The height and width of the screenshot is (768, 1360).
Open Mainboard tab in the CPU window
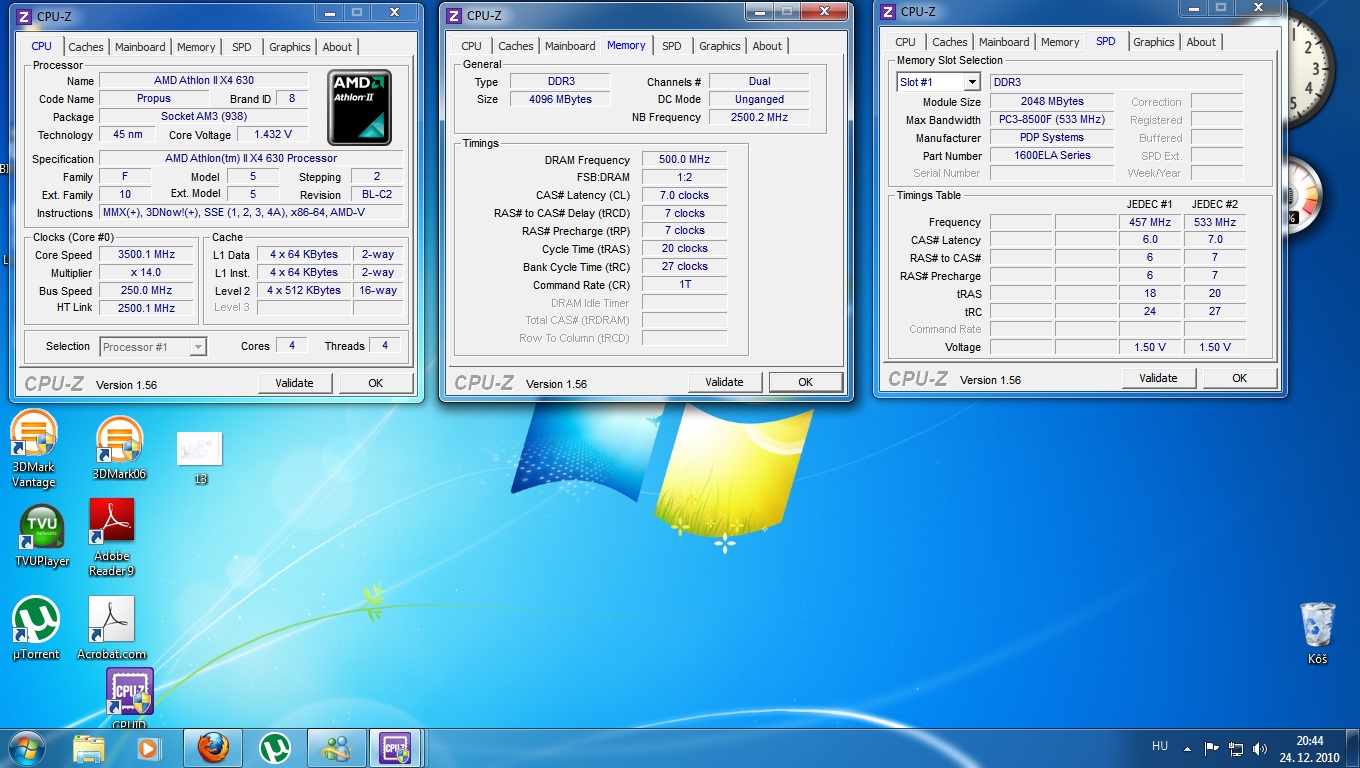pos(140,47)
